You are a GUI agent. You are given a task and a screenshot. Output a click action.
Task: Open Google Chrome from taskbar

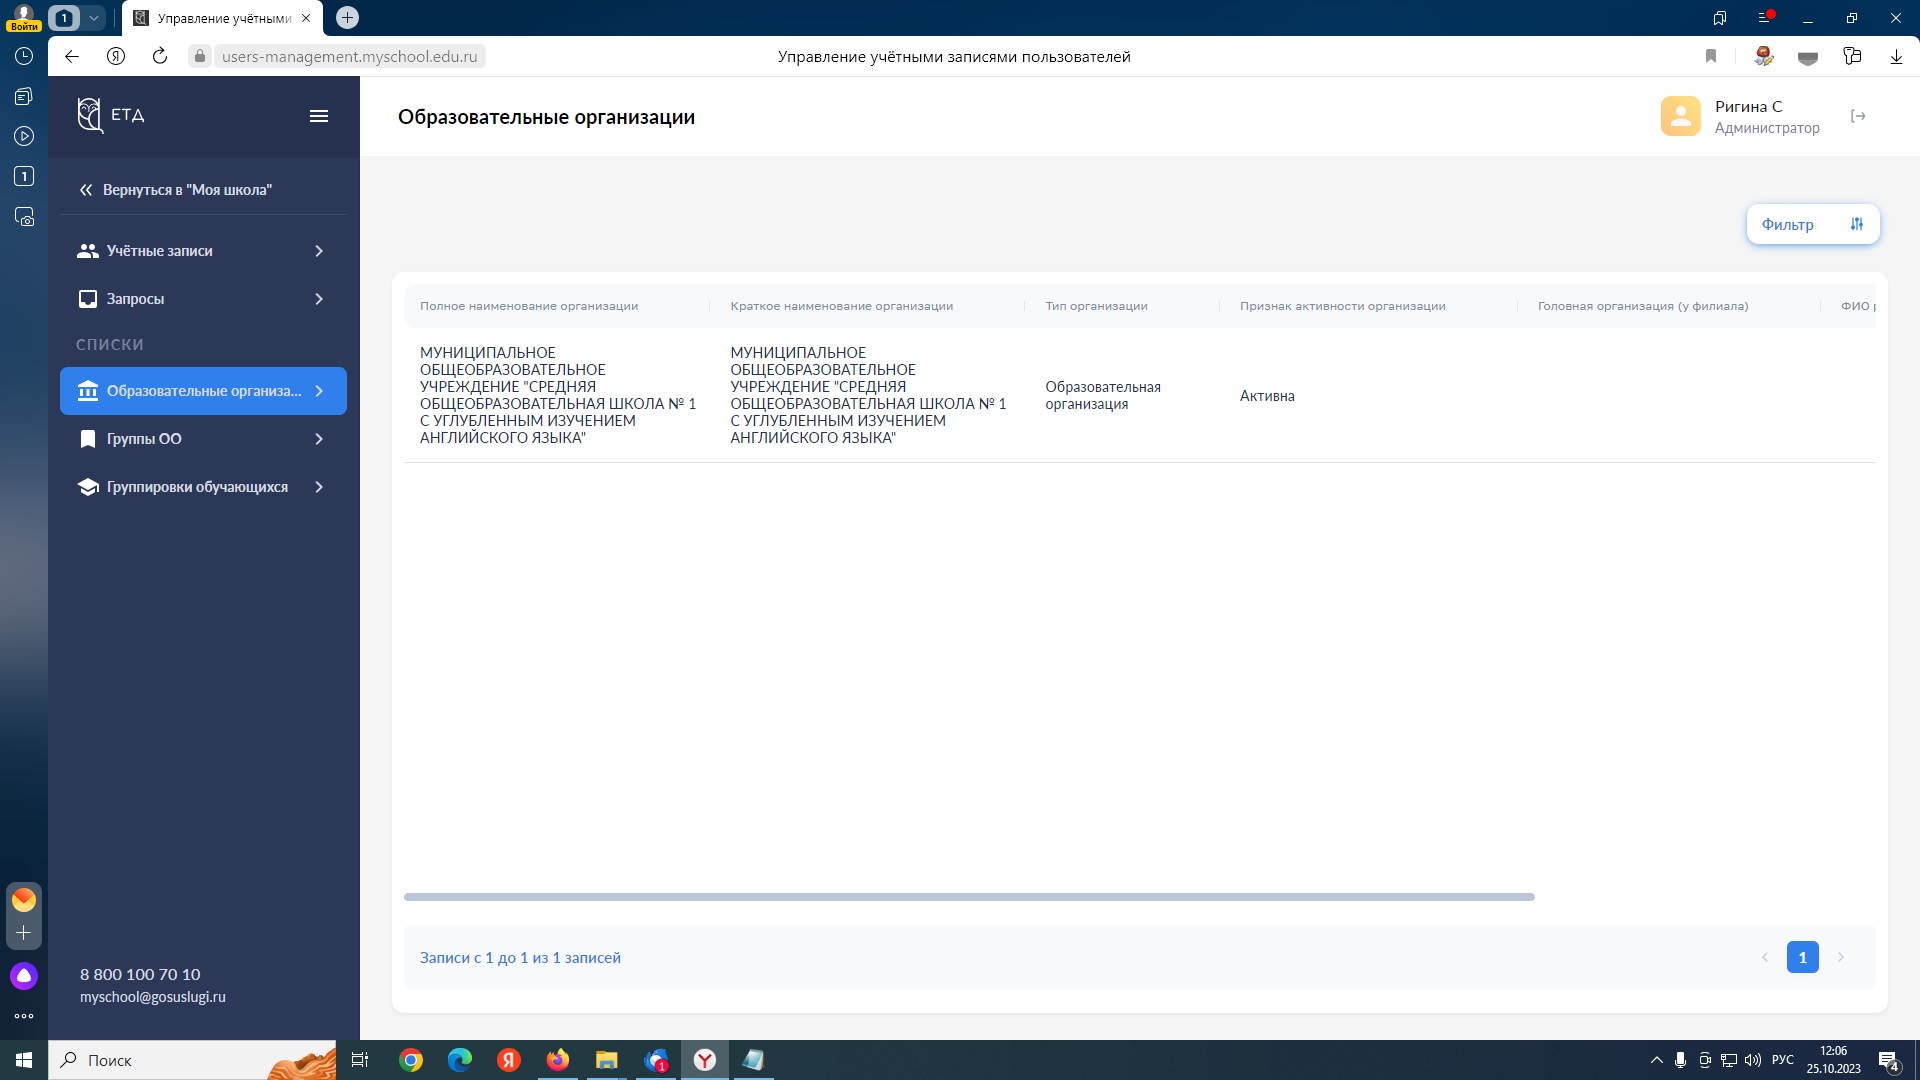click(x=411, y=1060)
